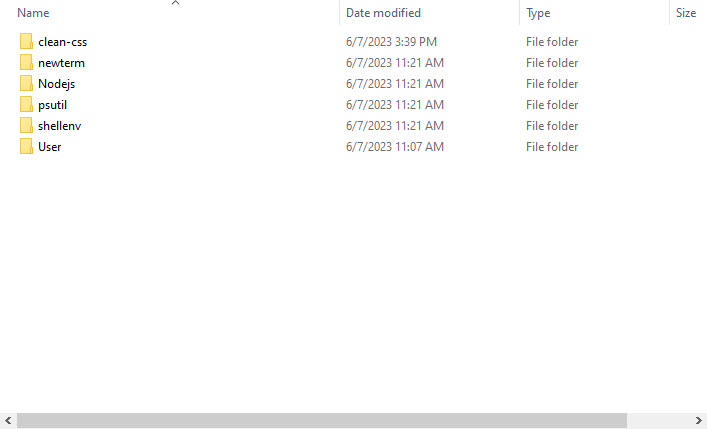707x429 pixels.
Task: Click the newterm folder icon
Action: (x=26, y=63)
